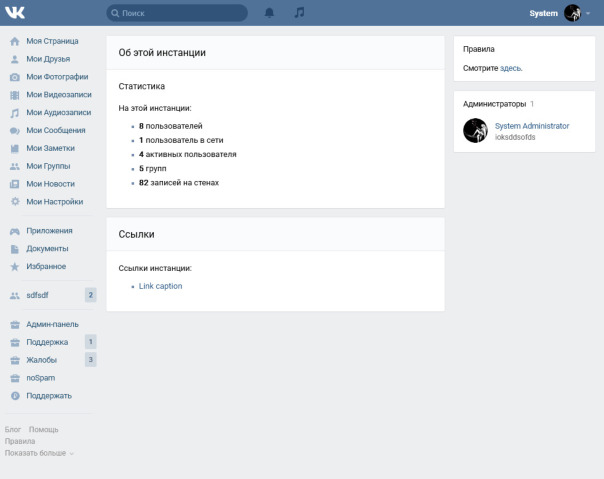This screenshot has height=479, width=604.
Task: Click the Жалобы counter badge 3
Action: point(91,360)
